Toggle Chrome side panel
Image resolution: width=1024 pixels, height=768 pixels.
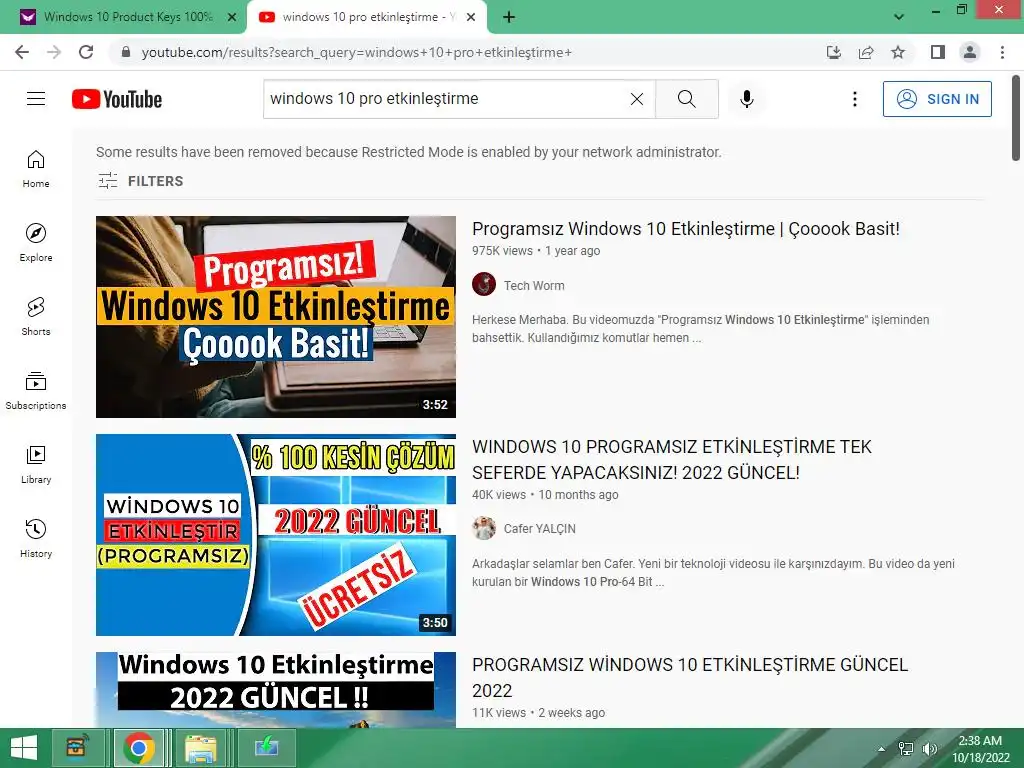pyautogui.click(x=938, y=52)
